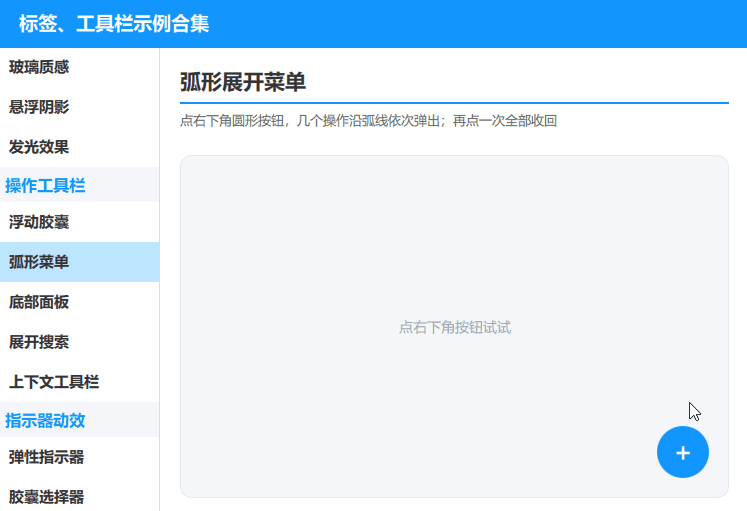Select the highlighted 弧形菜单 item
The width and height of the screenshot is (747, 511).
(x=80, y=262)
